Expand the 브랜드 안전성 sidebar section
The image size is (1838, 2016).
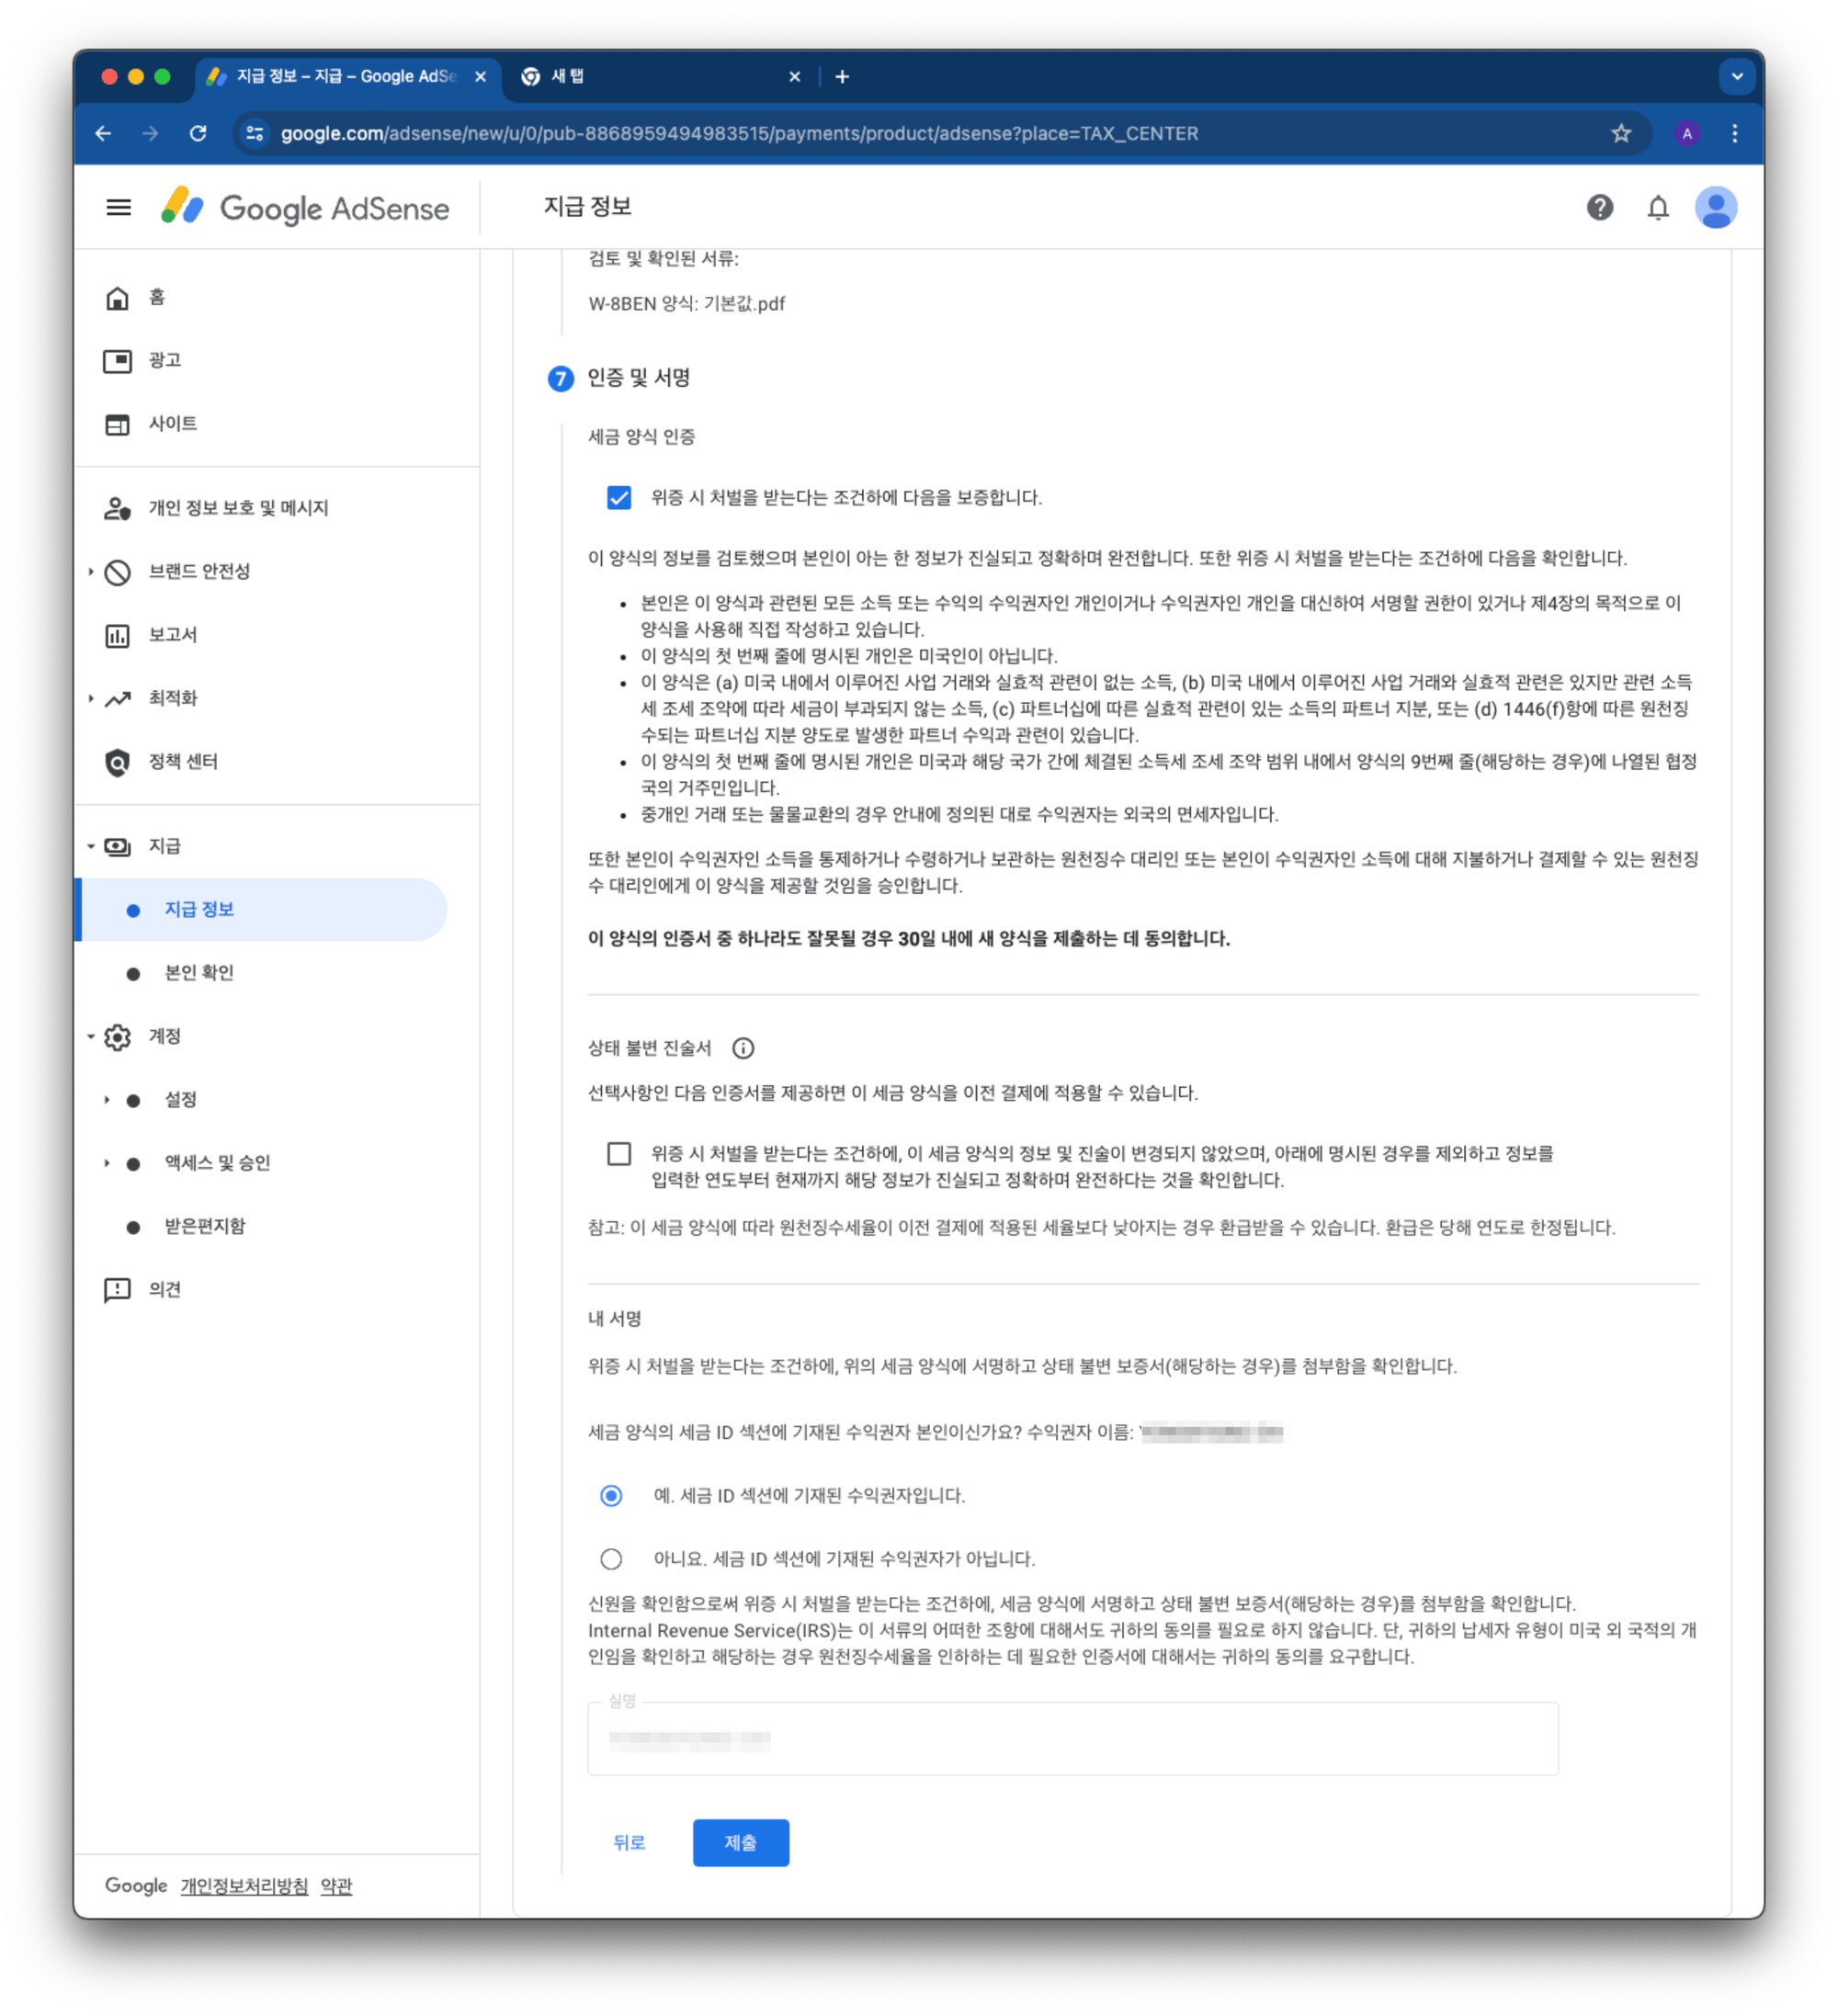(91, 571)
